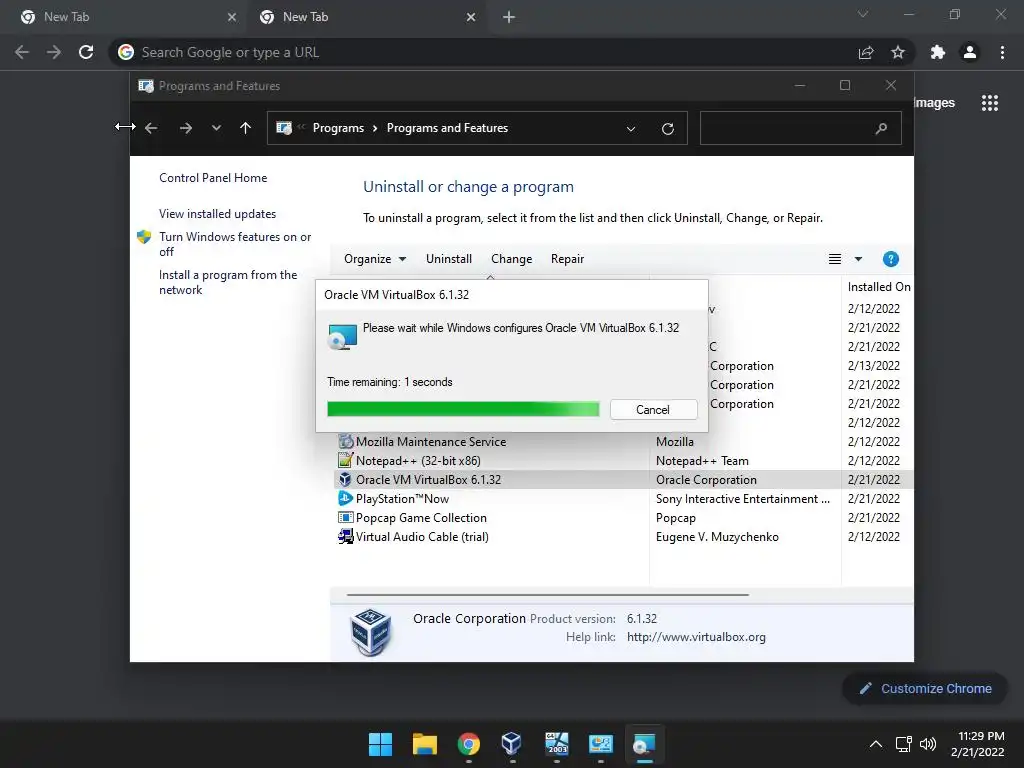This screenshot has width=1024, height=768.
Task: Open Google apps grid icon
Action: (x=990, y=103)
